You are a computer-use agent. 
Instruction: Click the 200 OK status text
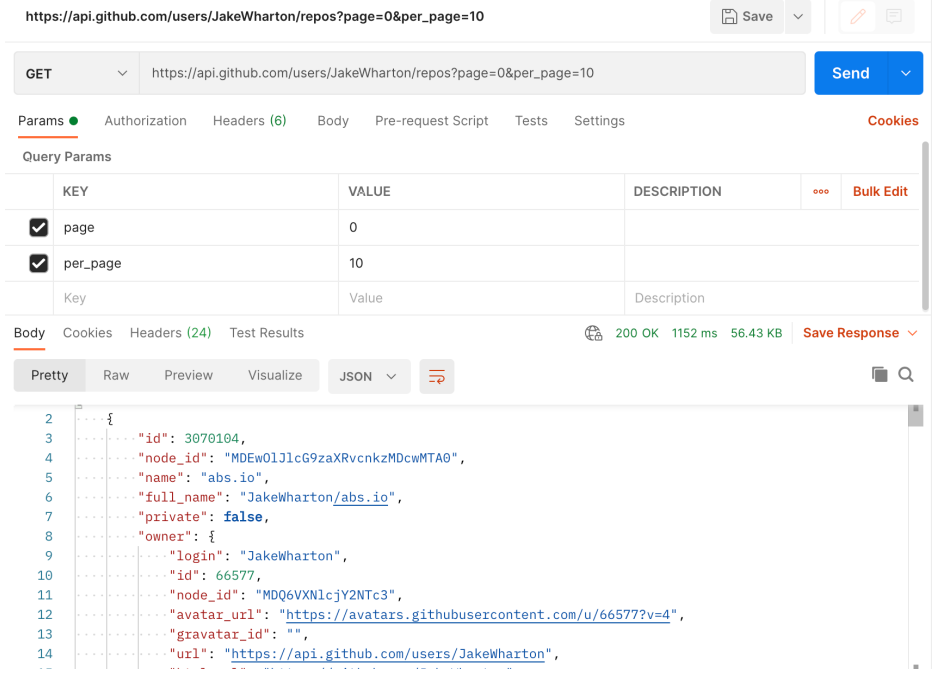click(637, 333)
